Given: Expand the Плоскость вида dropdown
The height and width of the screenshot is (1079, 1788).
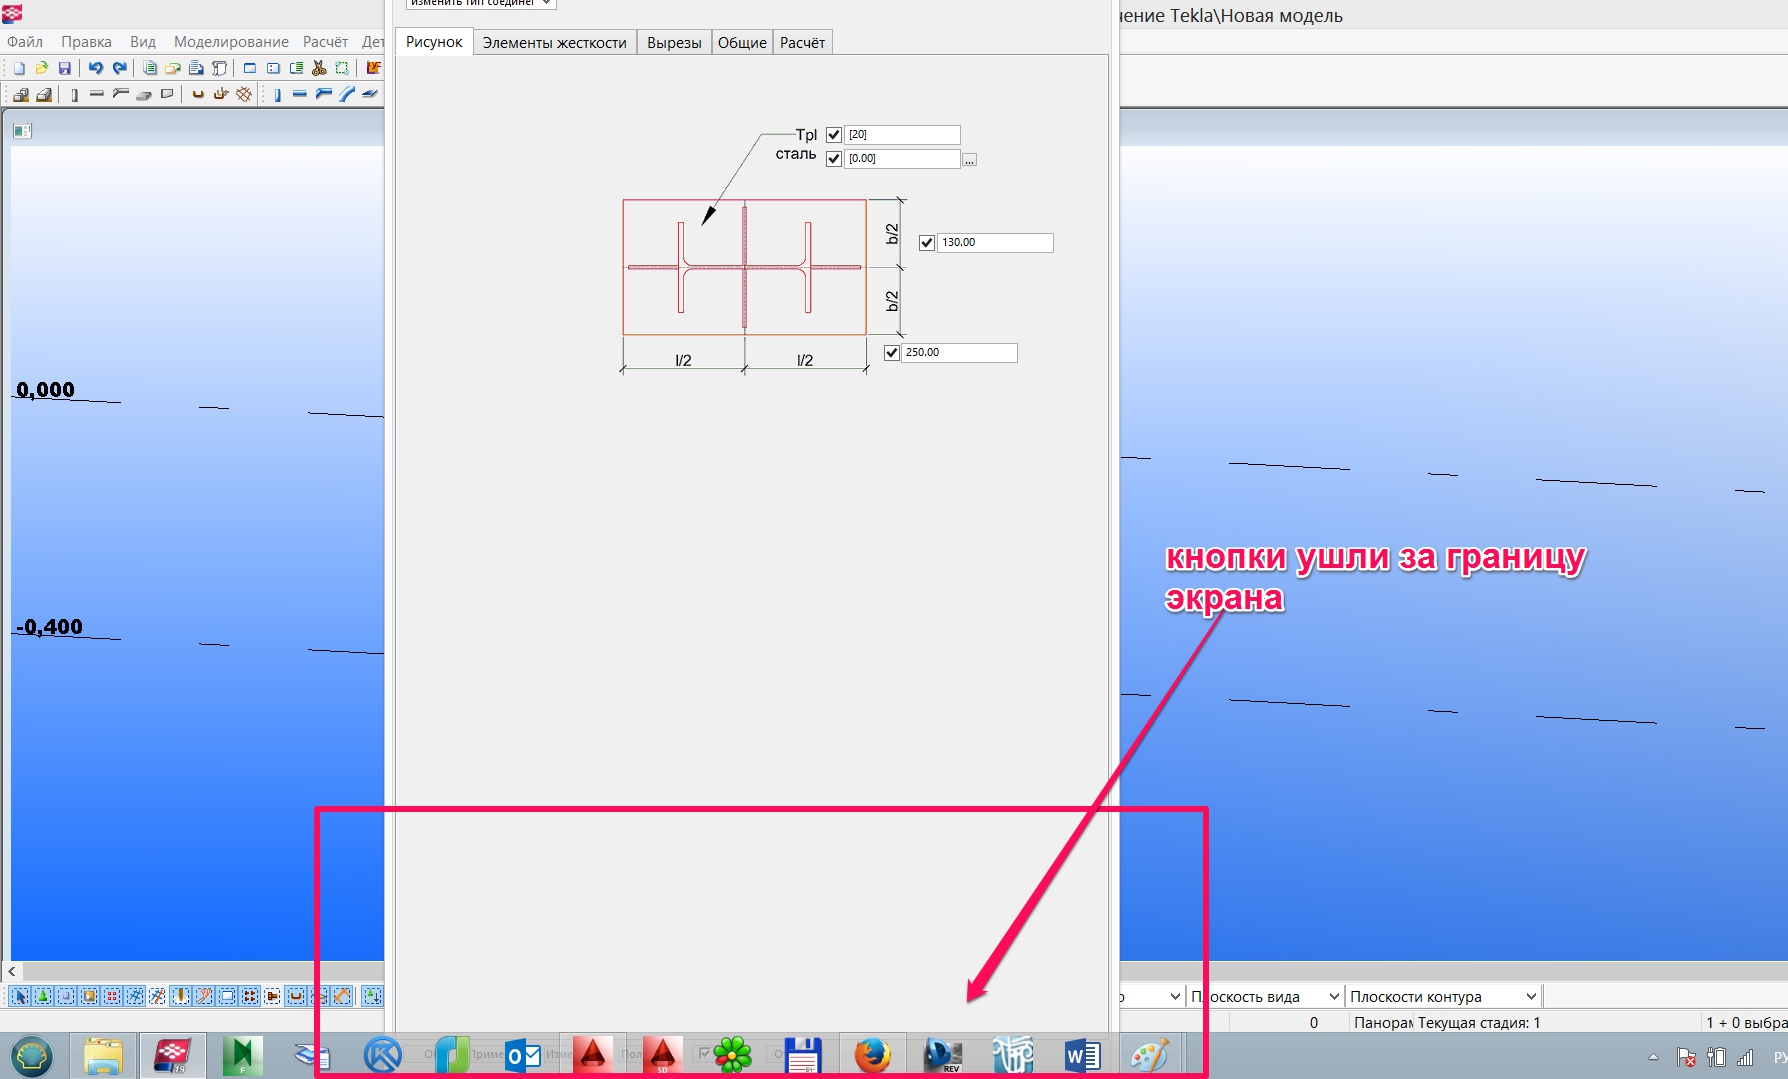Looking at the screenshot, I should [1333, 996].
